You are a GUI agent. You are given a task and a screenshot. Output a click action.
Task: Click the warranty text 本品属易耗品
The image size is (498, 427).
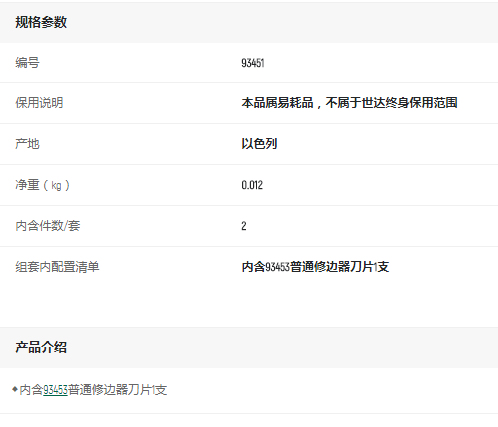pos(277,103)
